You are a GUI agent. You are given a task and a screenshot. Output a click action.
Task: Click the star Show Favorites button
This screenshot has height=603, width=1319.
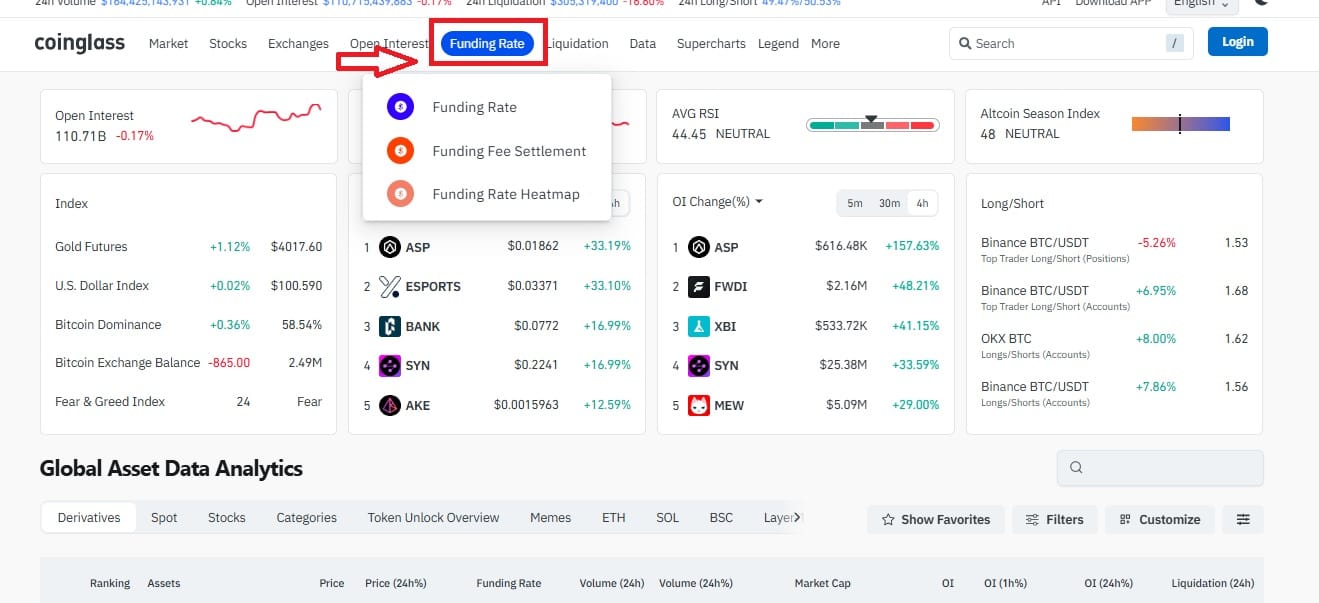935,519
